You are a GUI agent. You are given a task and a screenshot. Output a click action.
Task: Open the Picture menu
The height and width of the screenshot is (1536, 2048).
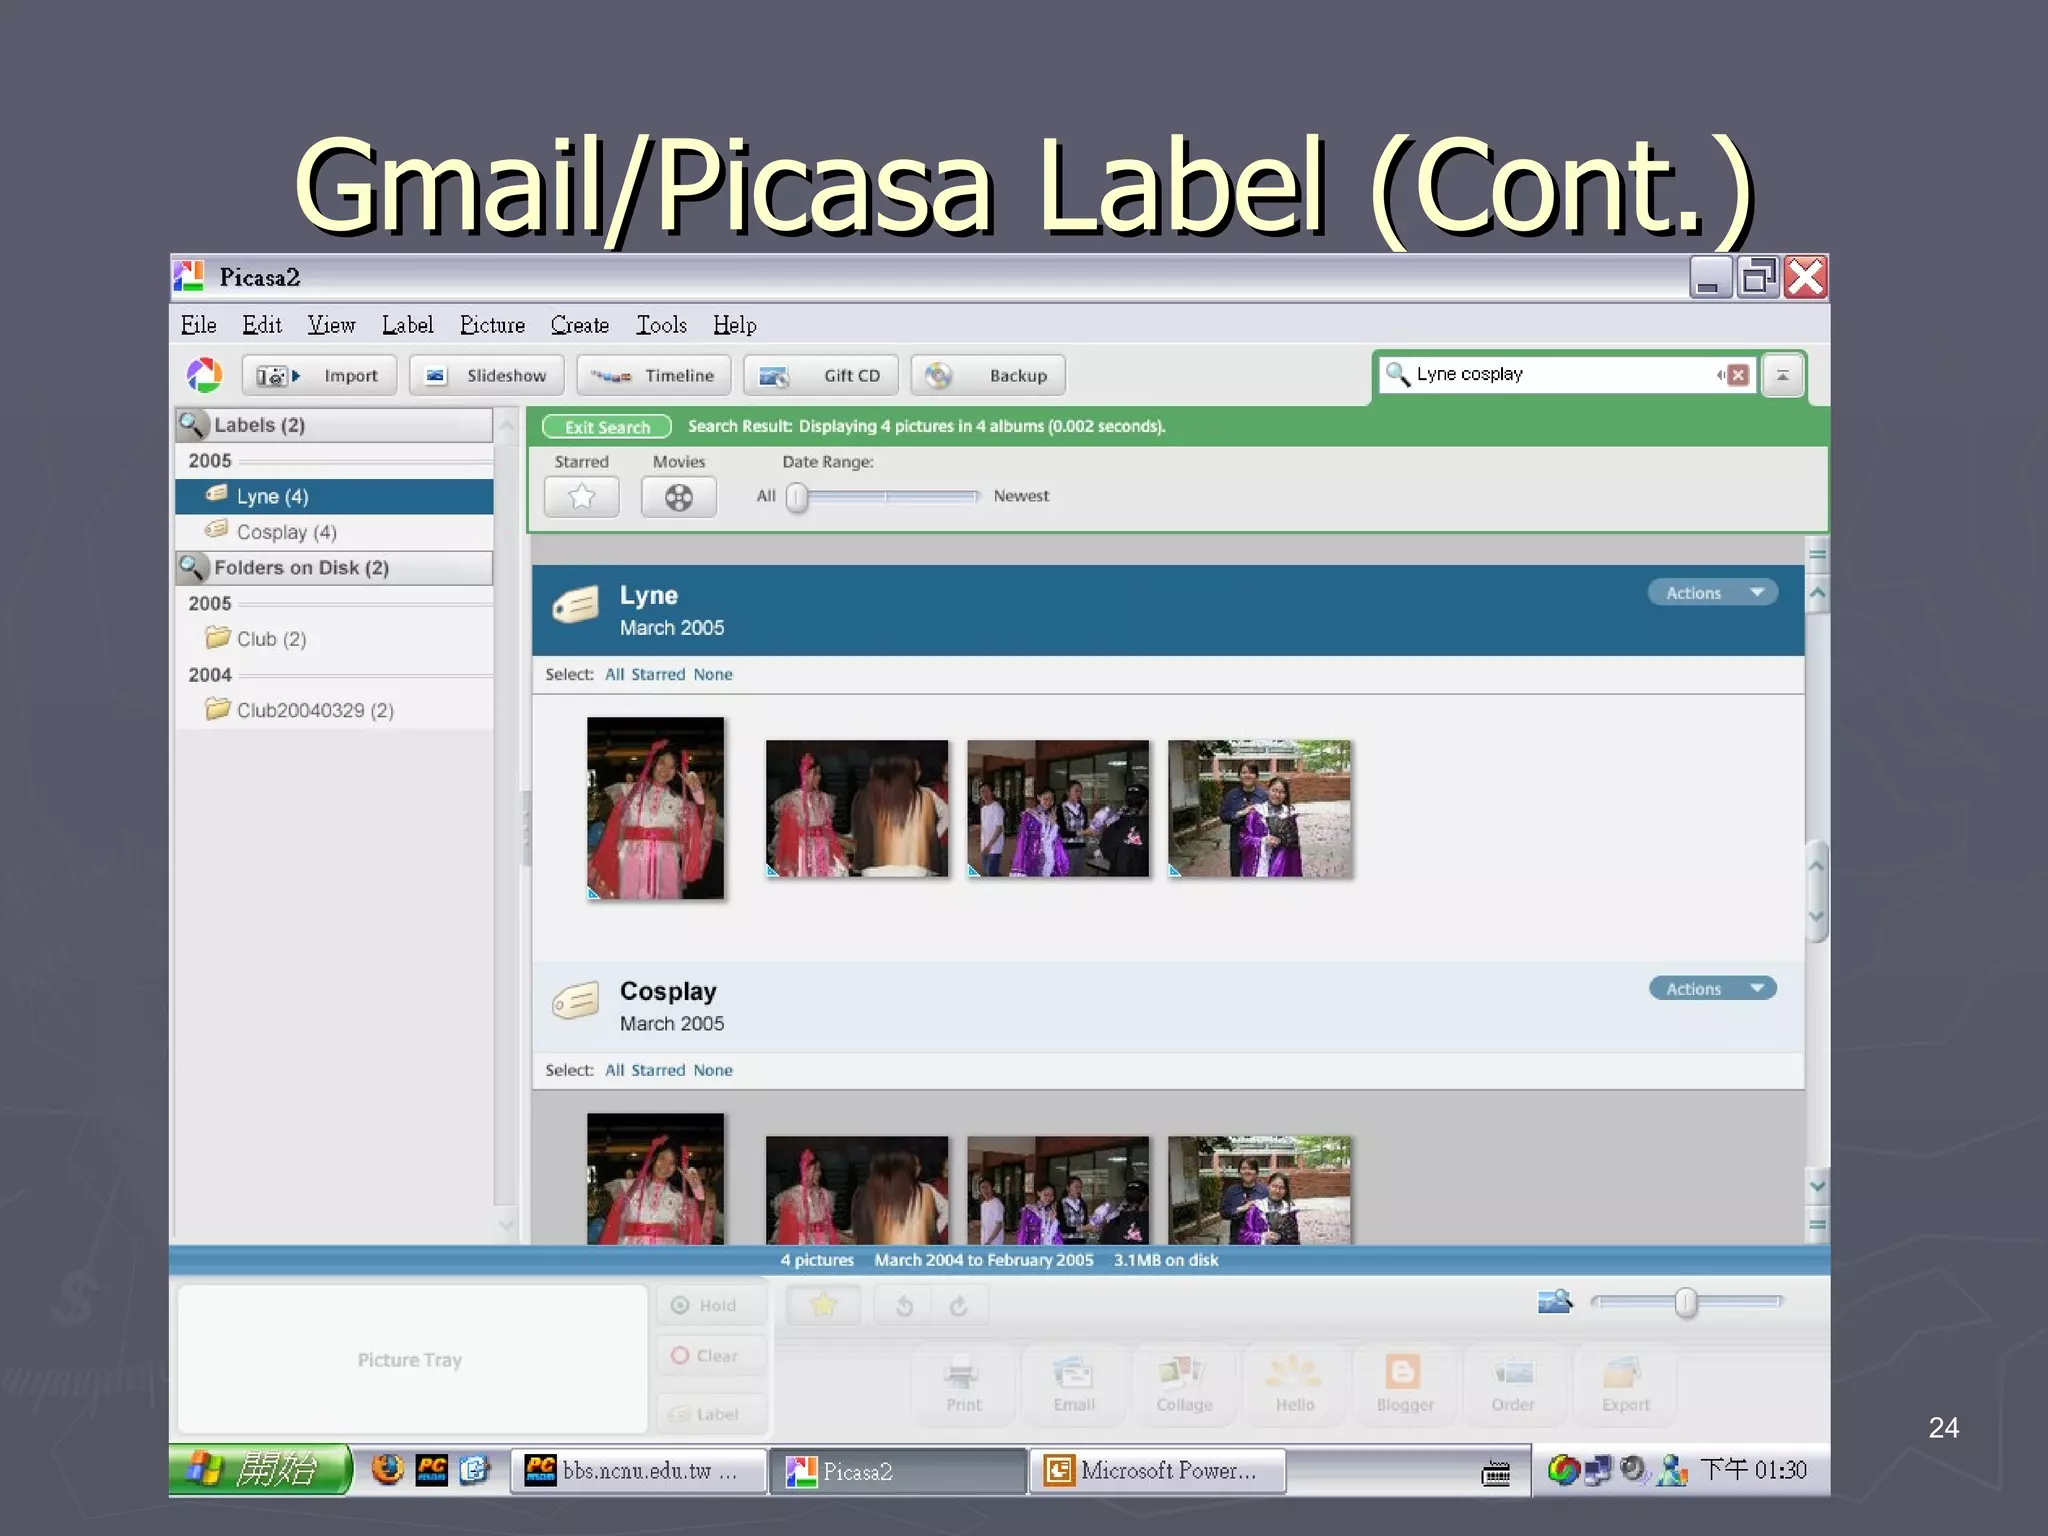pos(492,325)
